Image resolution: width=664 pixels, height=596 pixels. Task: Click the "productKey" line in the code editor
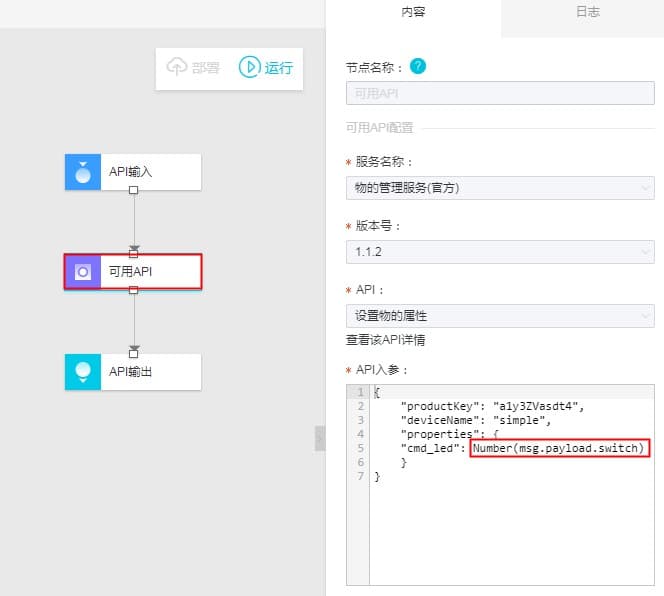492,406
